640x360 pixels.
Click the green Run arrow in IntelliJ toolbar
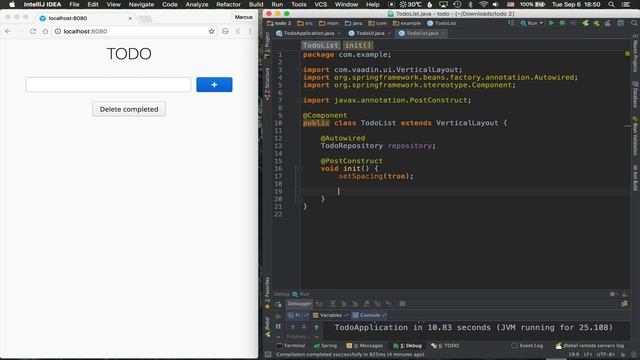point(551,23)
